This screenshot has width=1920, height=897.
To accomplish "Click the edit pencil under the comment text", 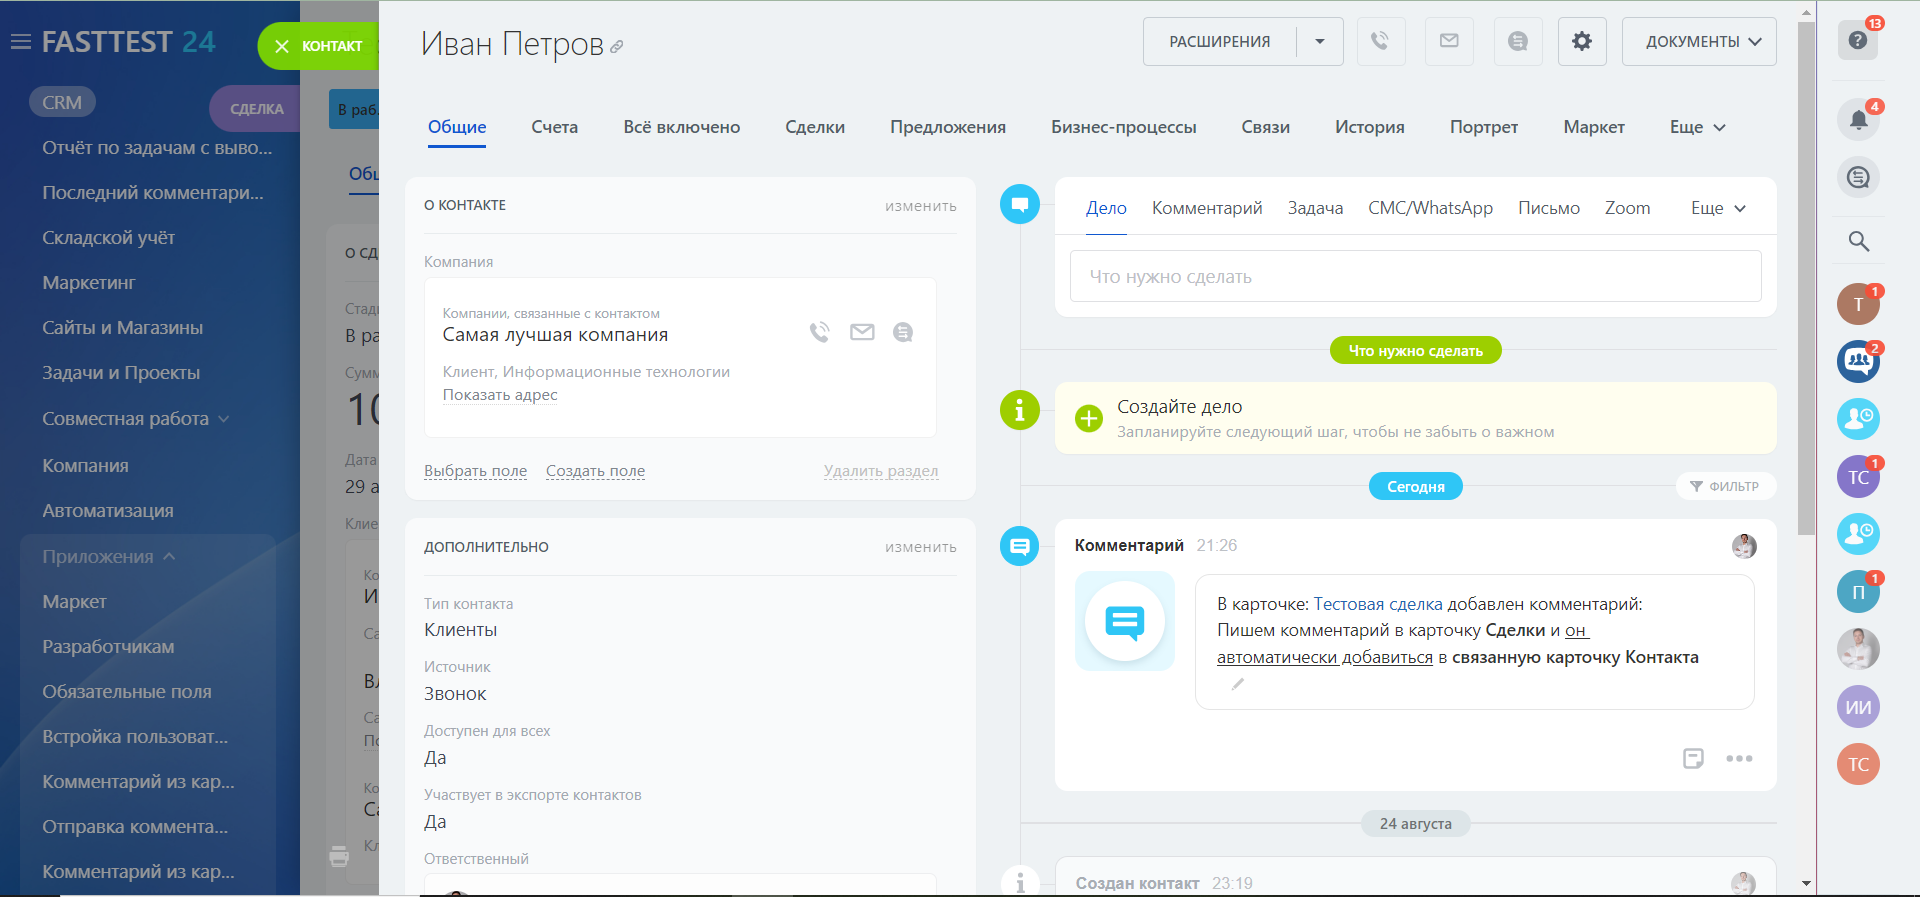I will (x=1238, y=684).
